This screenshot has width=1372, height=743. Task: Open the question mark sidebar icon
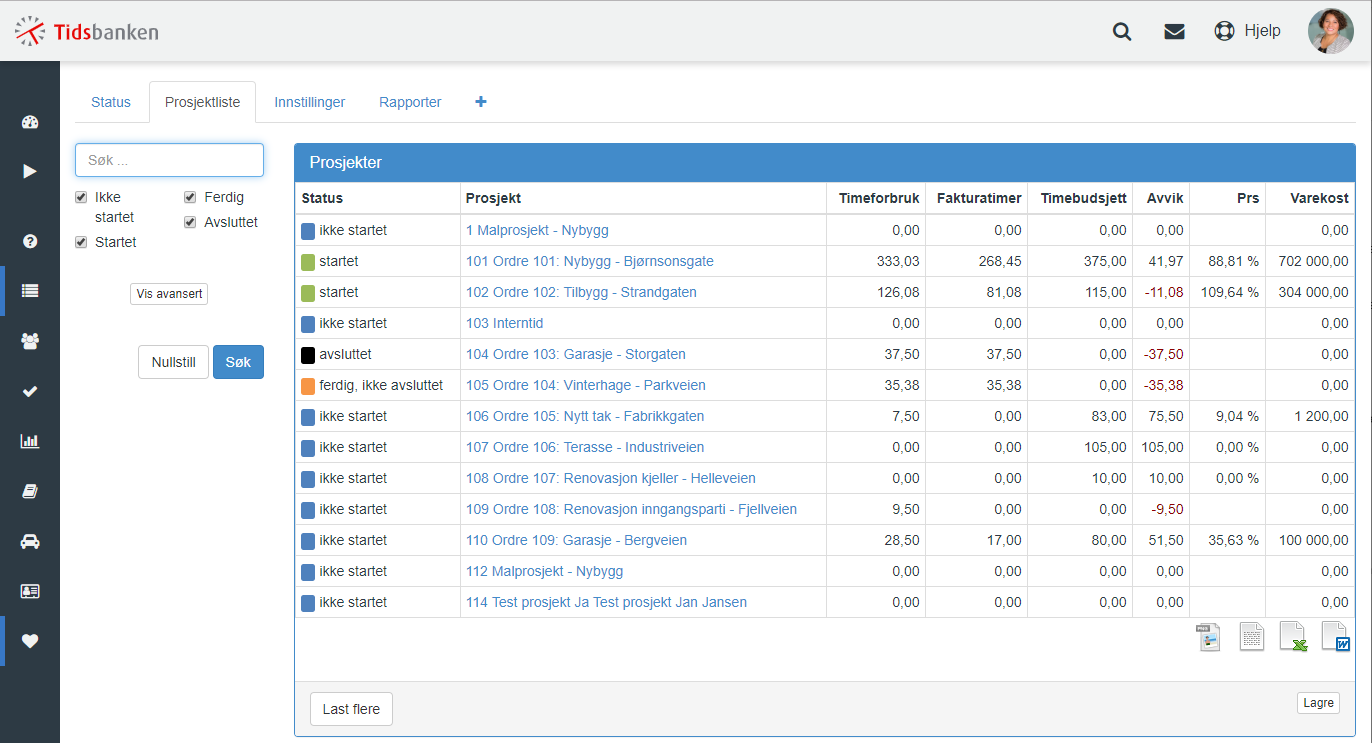[30, 241]
